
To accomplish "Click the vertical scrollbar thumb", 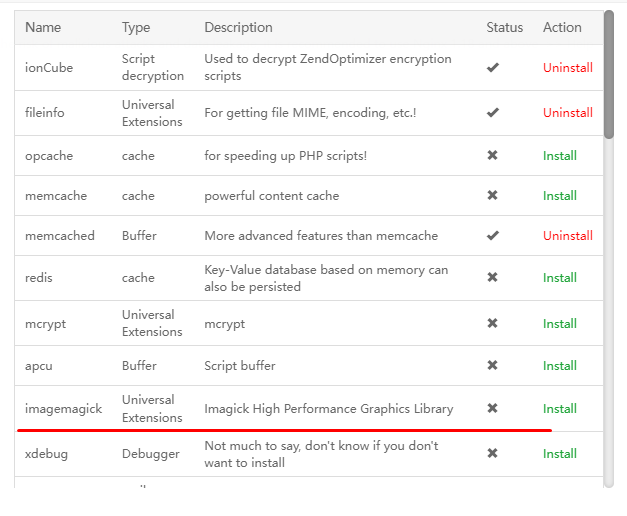I will pos(609,75).
